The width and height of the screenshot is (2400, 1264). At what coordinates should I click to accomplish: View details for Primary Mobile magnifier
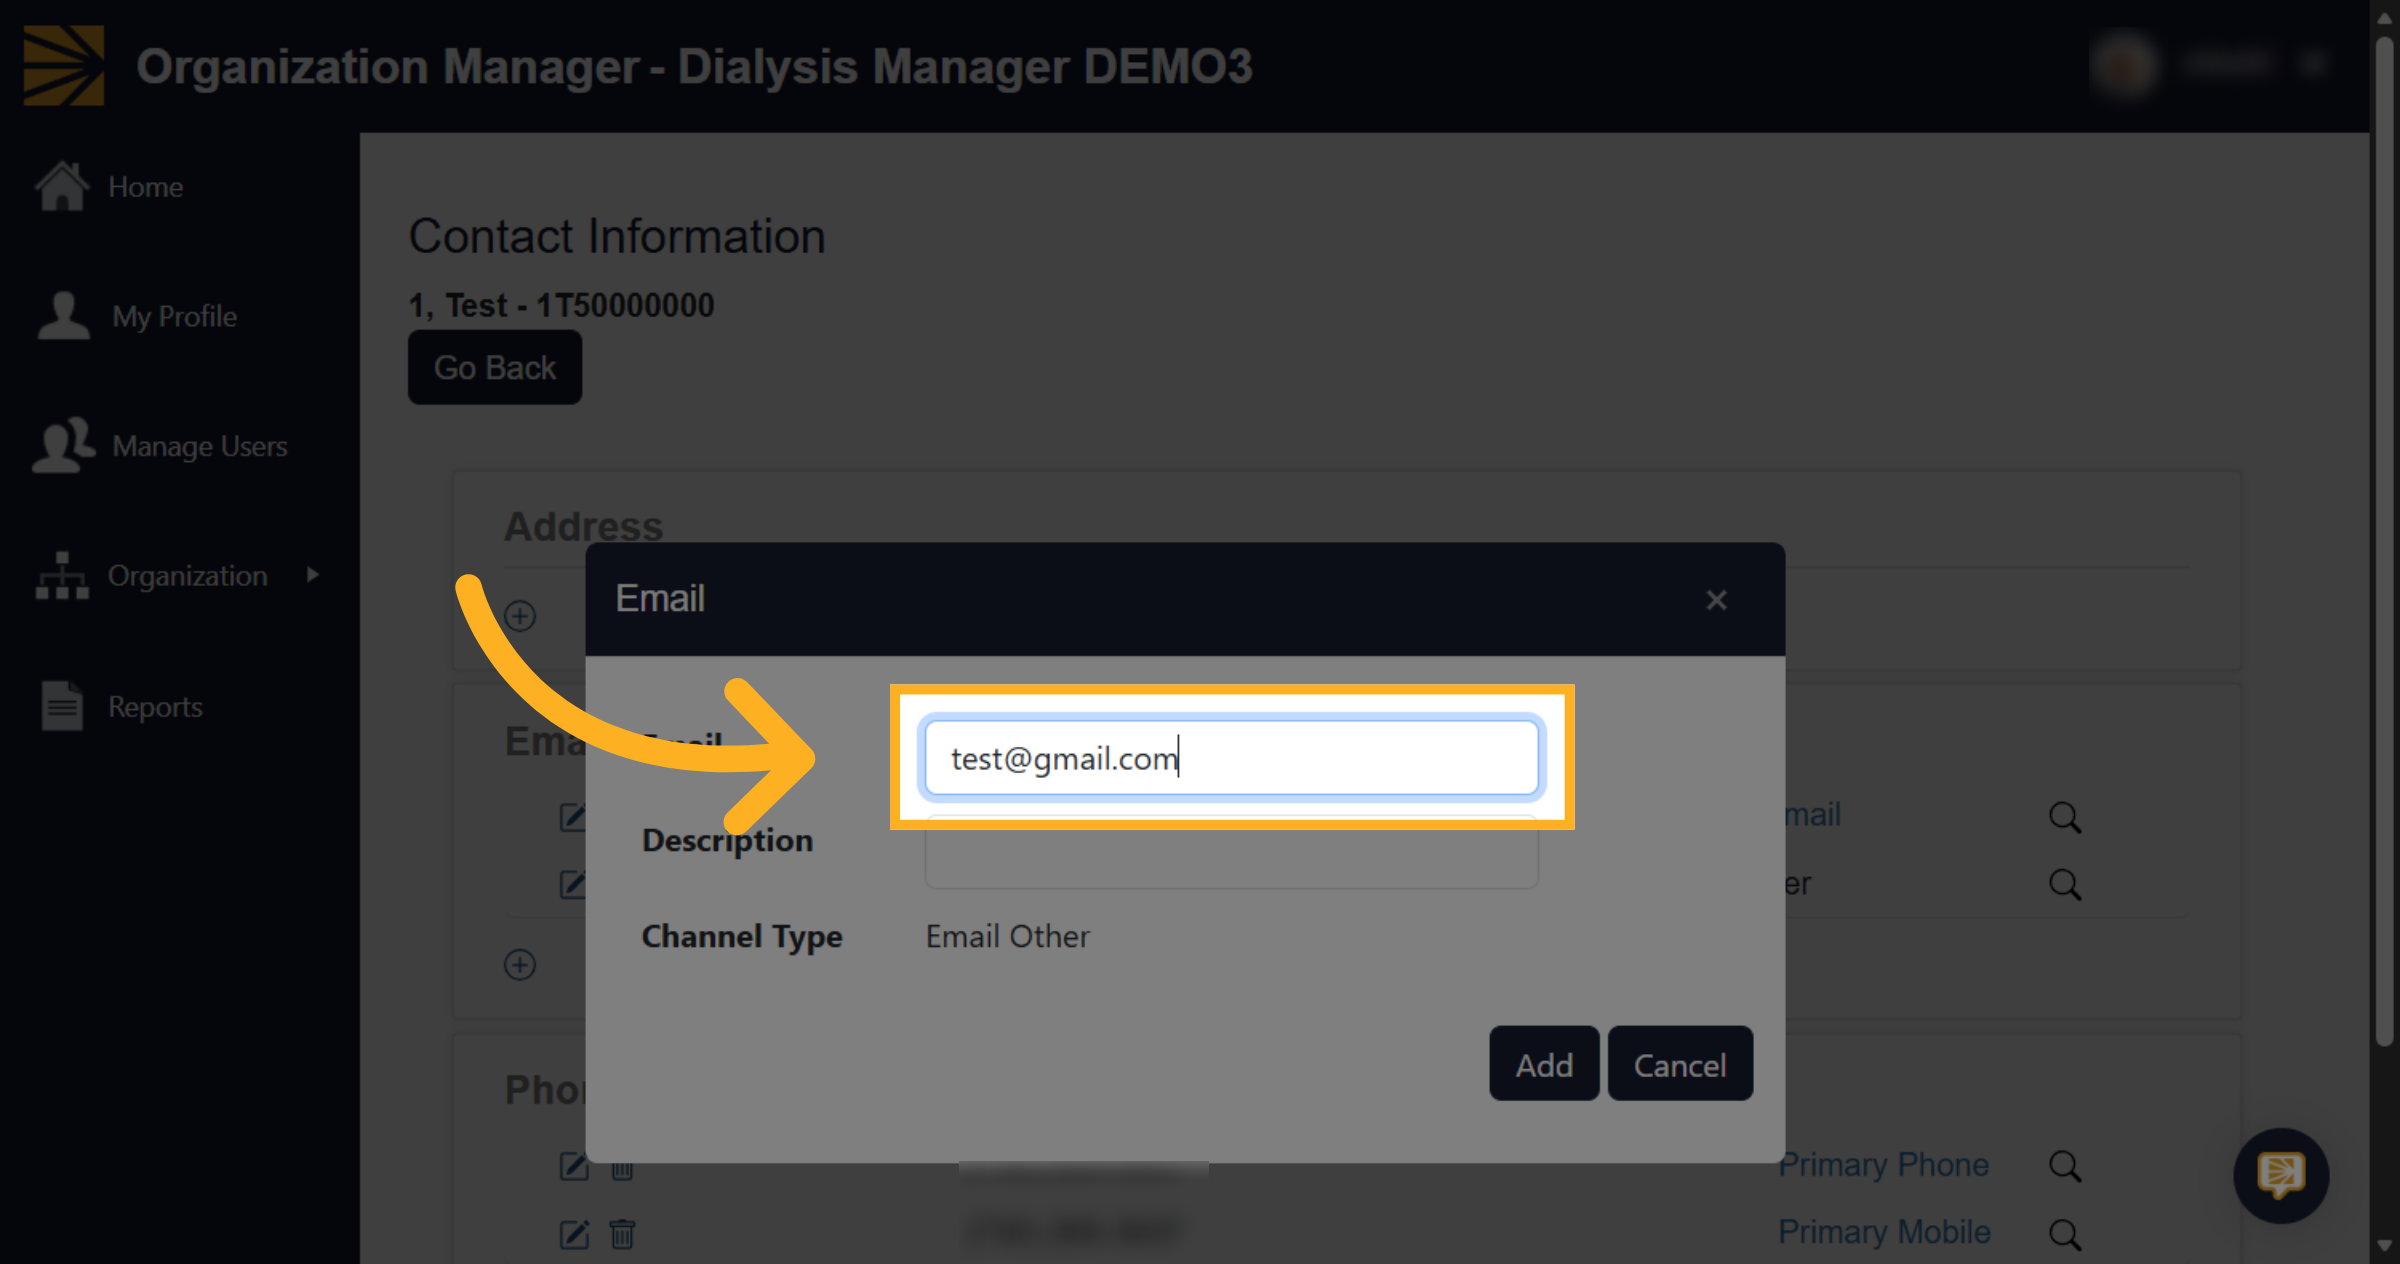tap(2065, 1234)
